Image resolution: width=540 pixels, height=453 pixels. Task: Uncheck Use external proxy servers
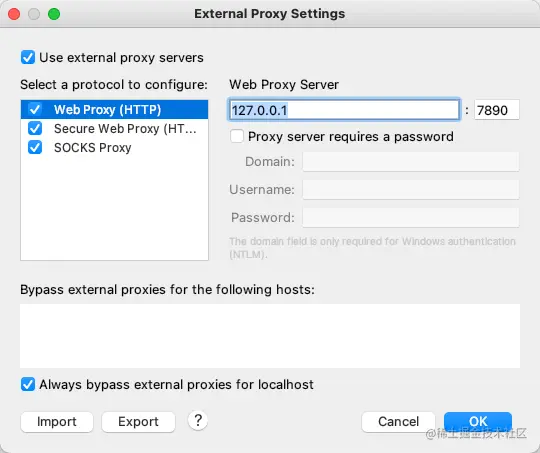[x=28, y=57]
